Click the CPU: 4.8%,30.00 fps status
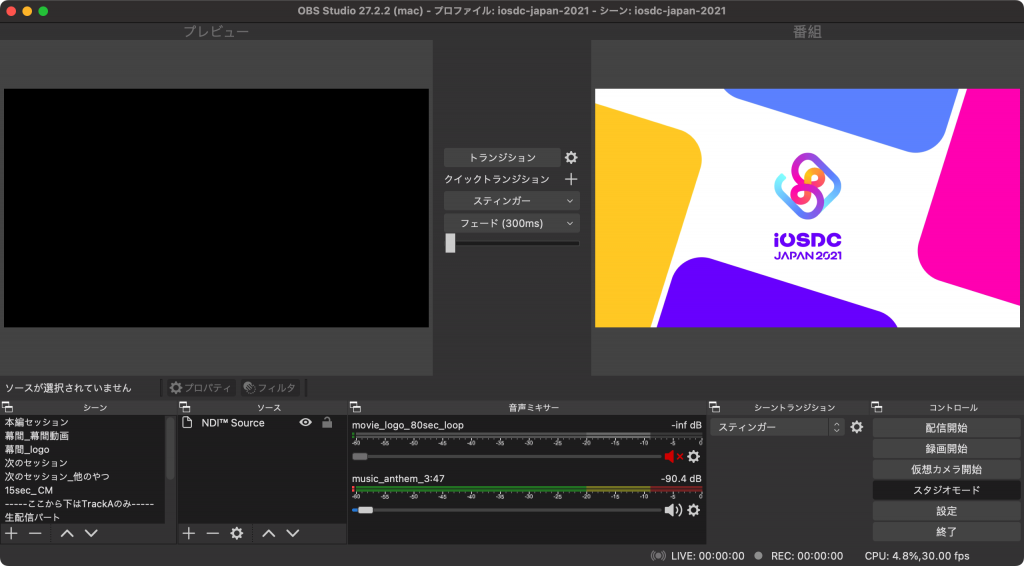This screenshot has width=1024, height=566. (x=917, y=556)
